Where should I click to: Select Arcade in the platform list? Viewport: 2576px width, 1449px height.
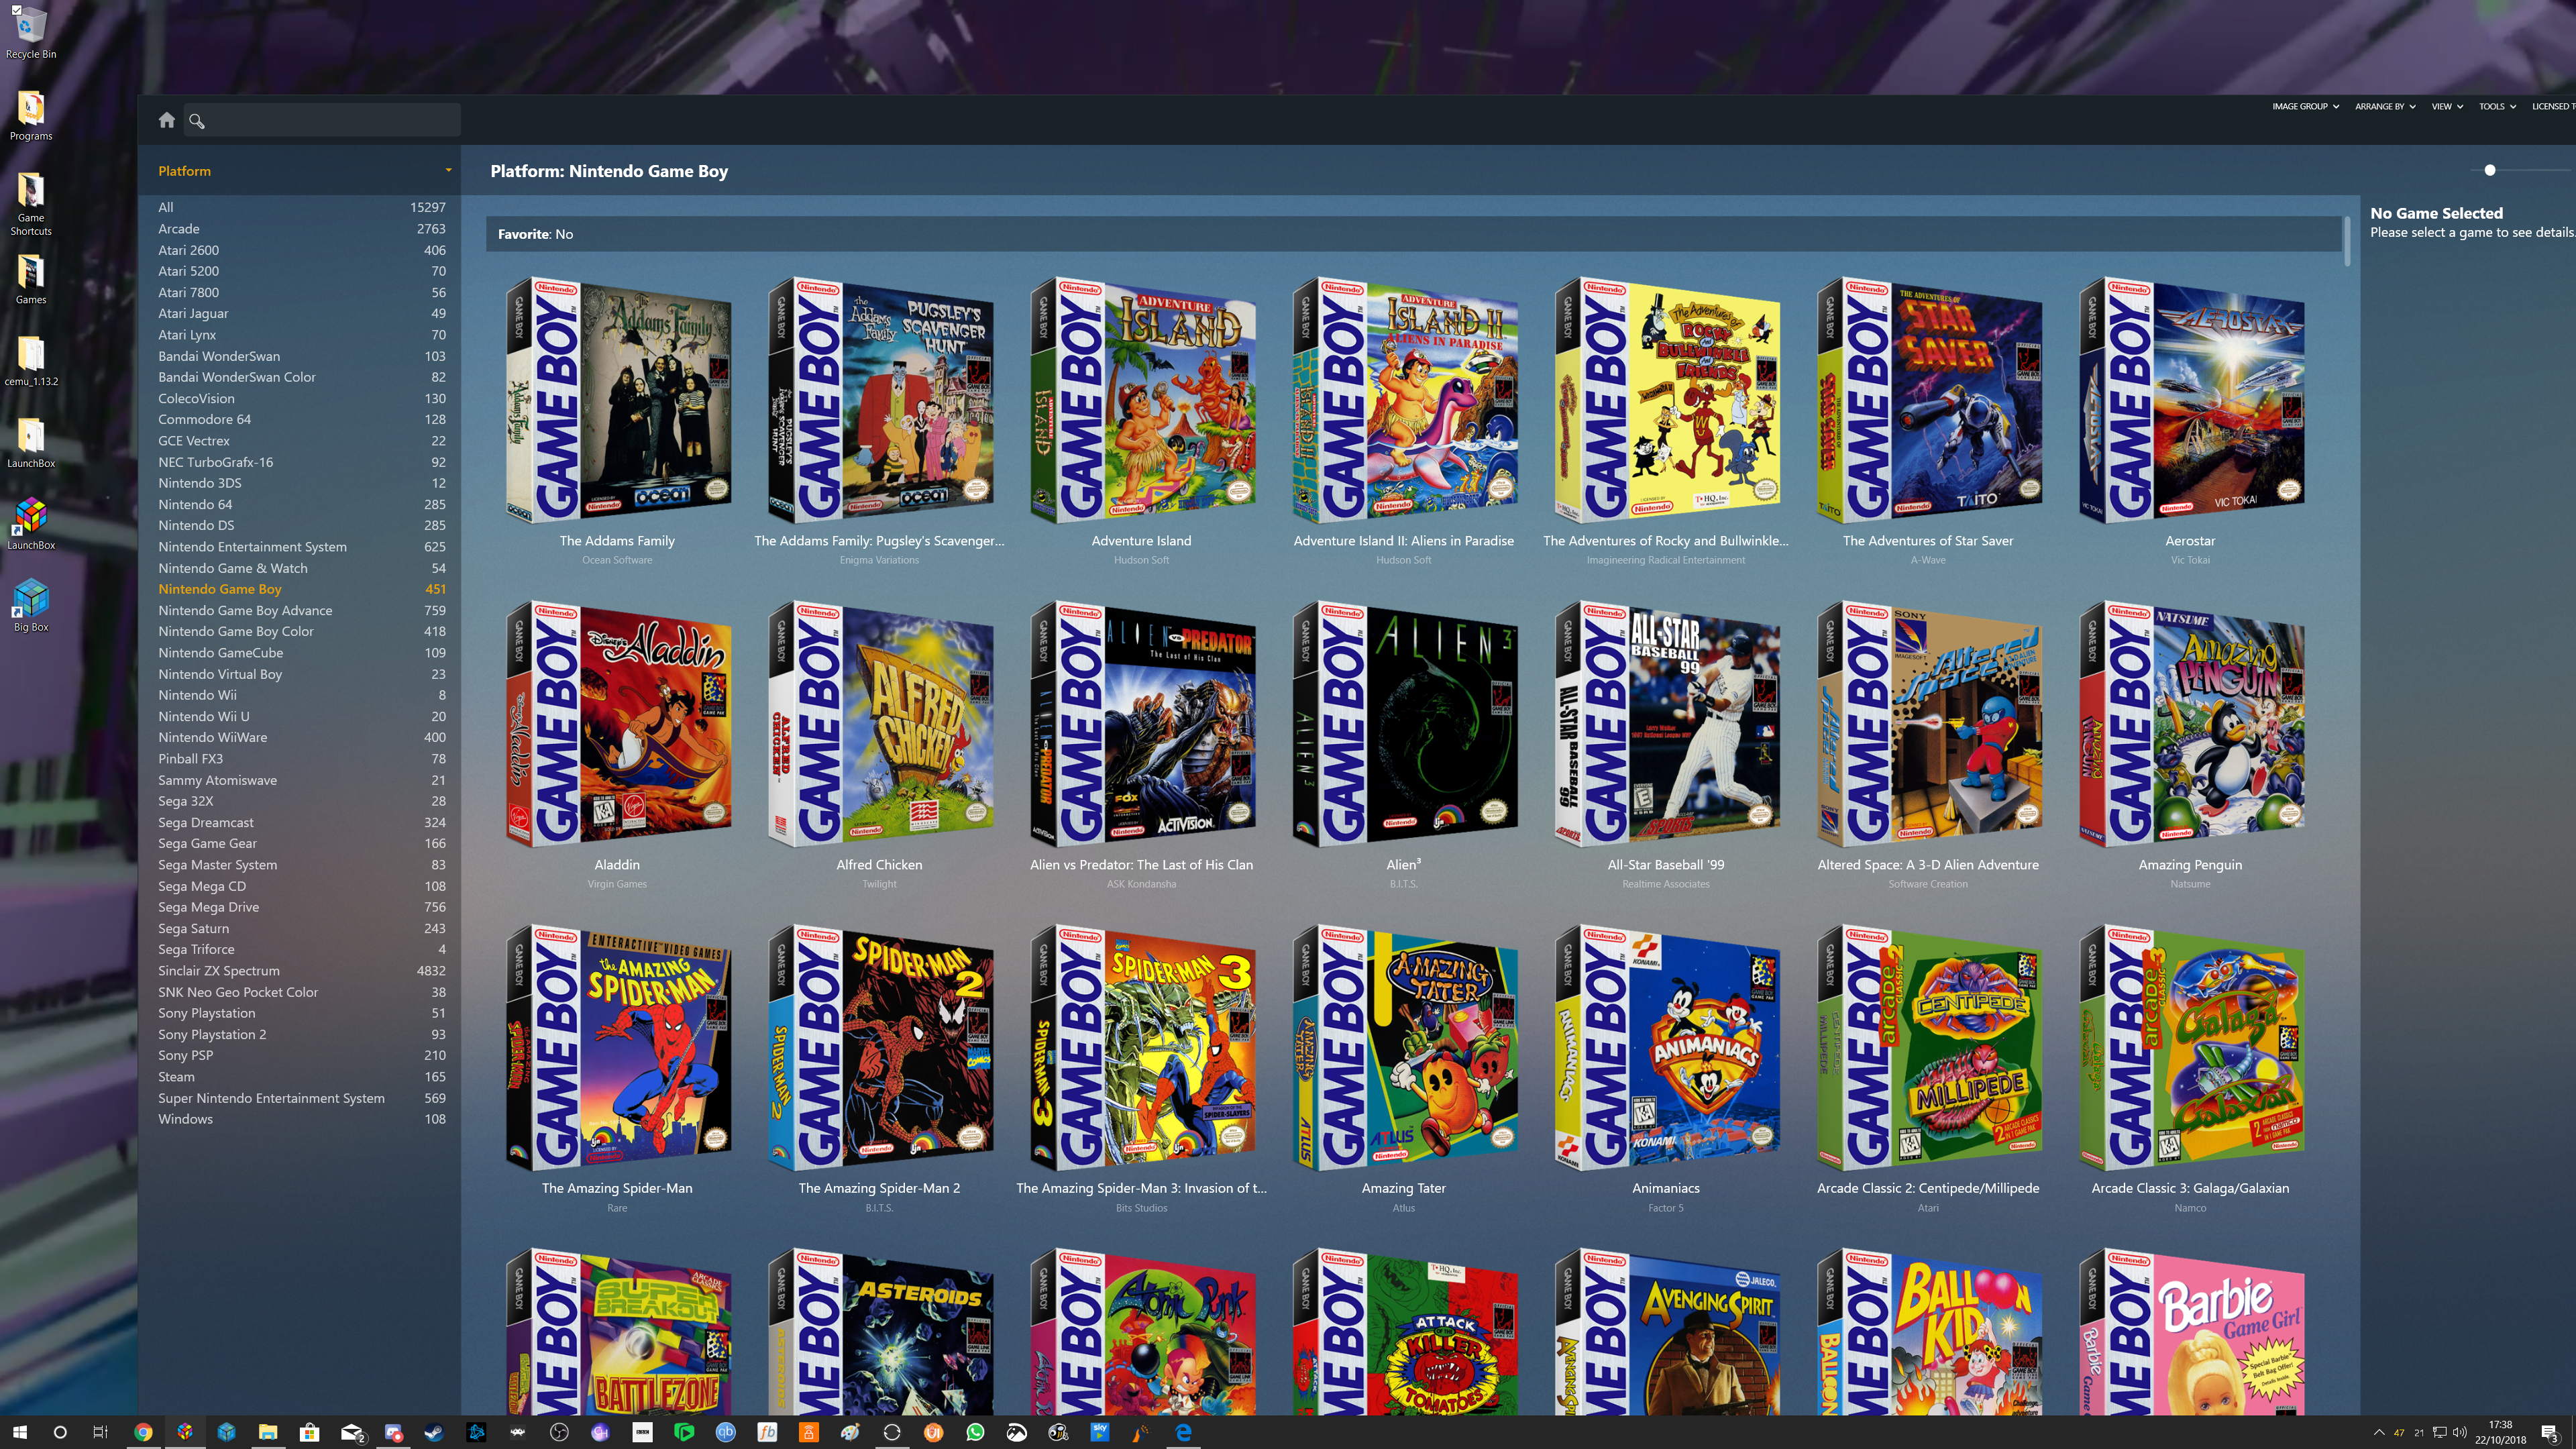[301, 229]
